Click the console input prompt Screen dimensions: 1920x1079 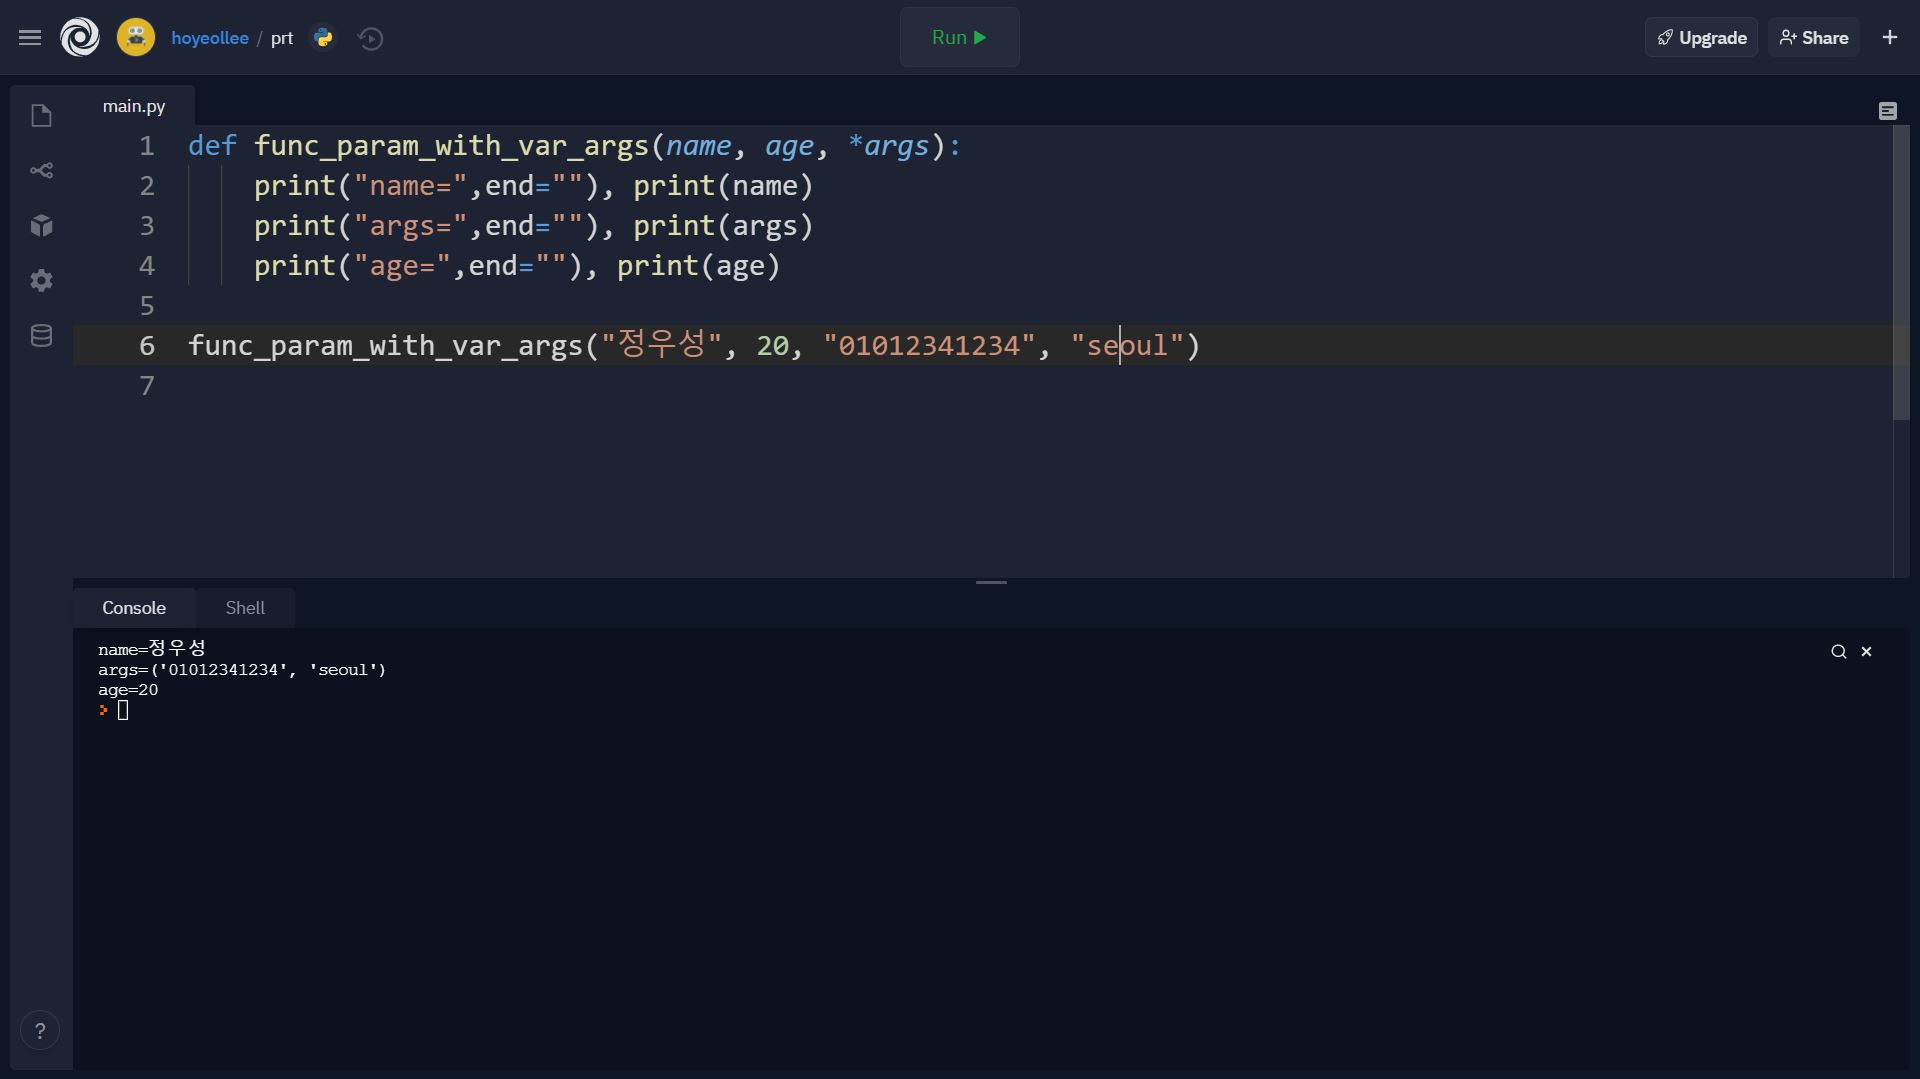(x=123, y=710)
